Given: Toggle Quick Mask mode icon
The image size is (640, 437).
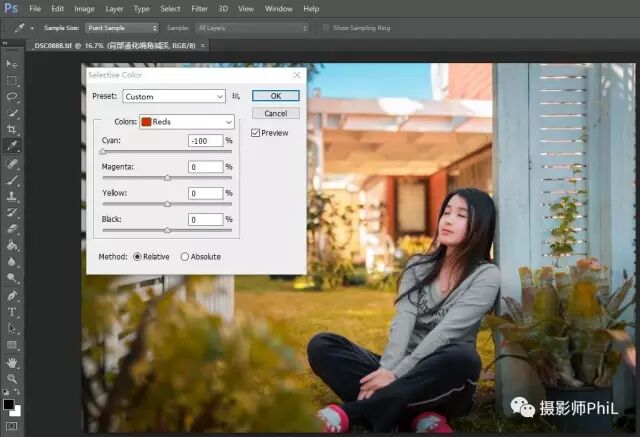Looking at the screenshot, I should click(x=11, y=426).
